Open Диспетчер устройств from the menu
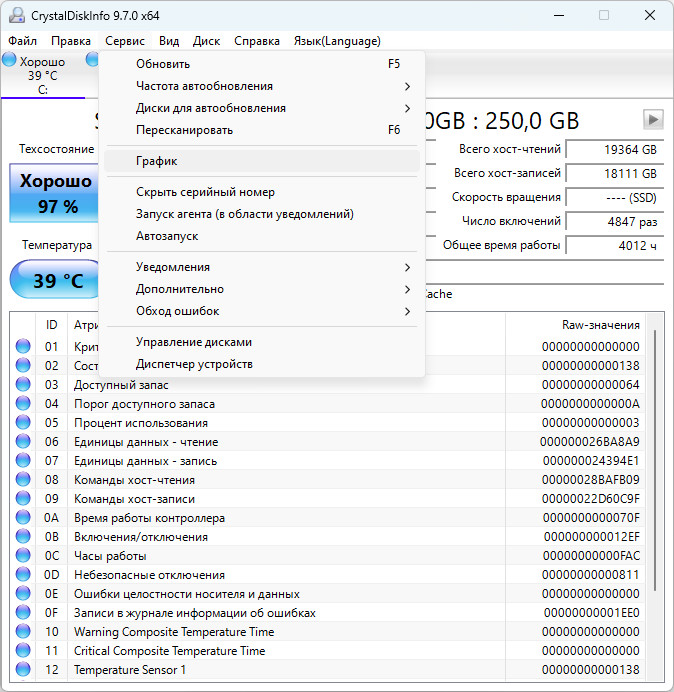The width and height of the screenshot is (674, 692). pyautogui.click(x=262, y=364)
